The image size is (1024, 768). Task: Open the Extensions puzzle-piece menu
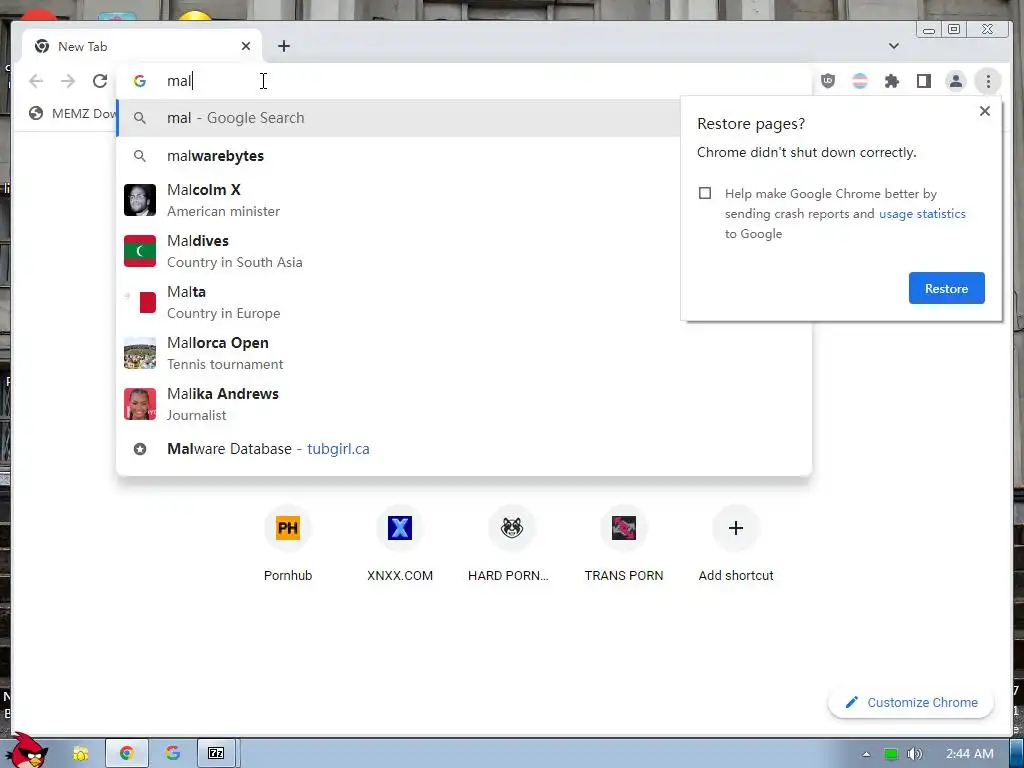point(892,81)
